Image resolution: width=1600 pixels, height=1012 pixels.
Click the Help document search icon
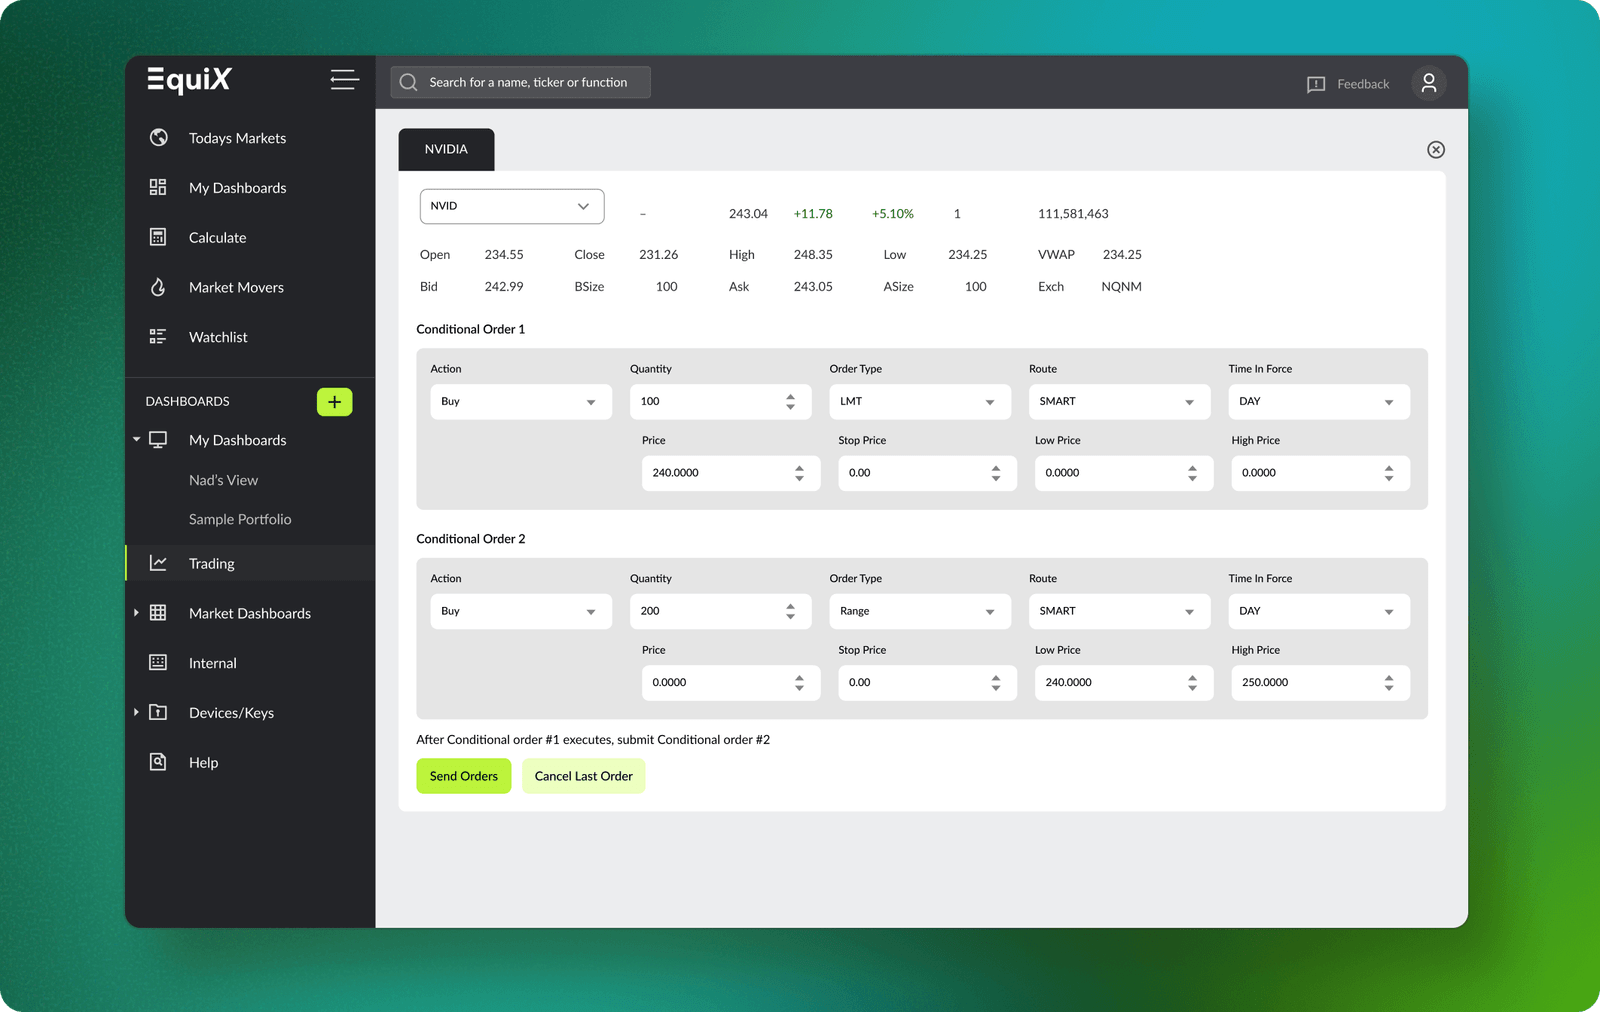158,762
